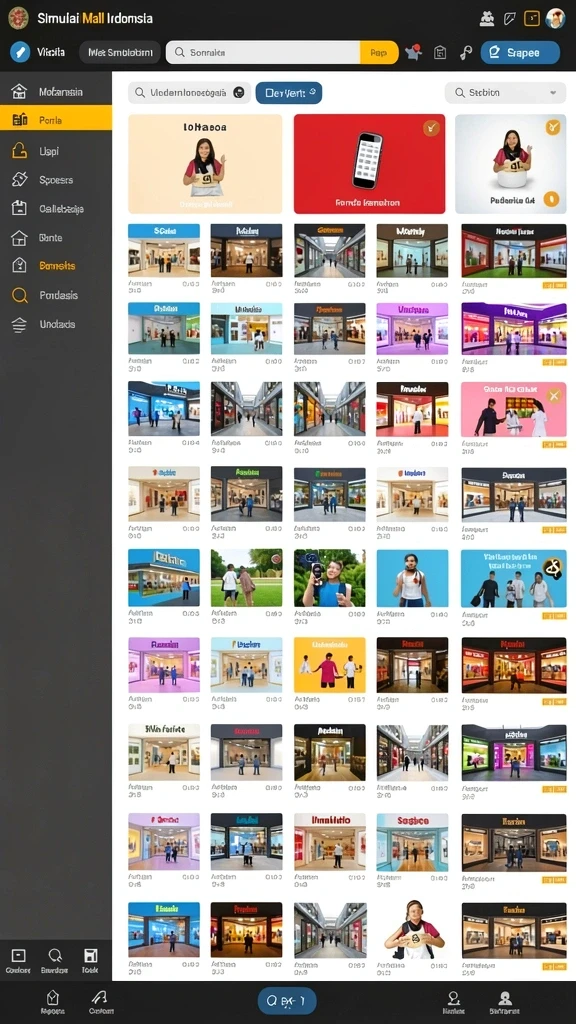The width and height of the screenshot is (576, 1024).
Task: Click the yellow Pap search button
Action: click(x=379, y=53)
